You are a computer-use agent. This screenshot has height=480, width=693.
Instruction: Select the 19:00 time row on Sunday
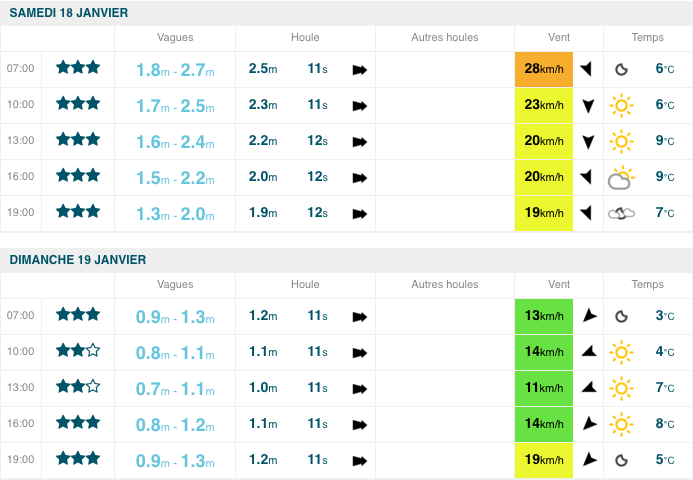pos(20,460)
